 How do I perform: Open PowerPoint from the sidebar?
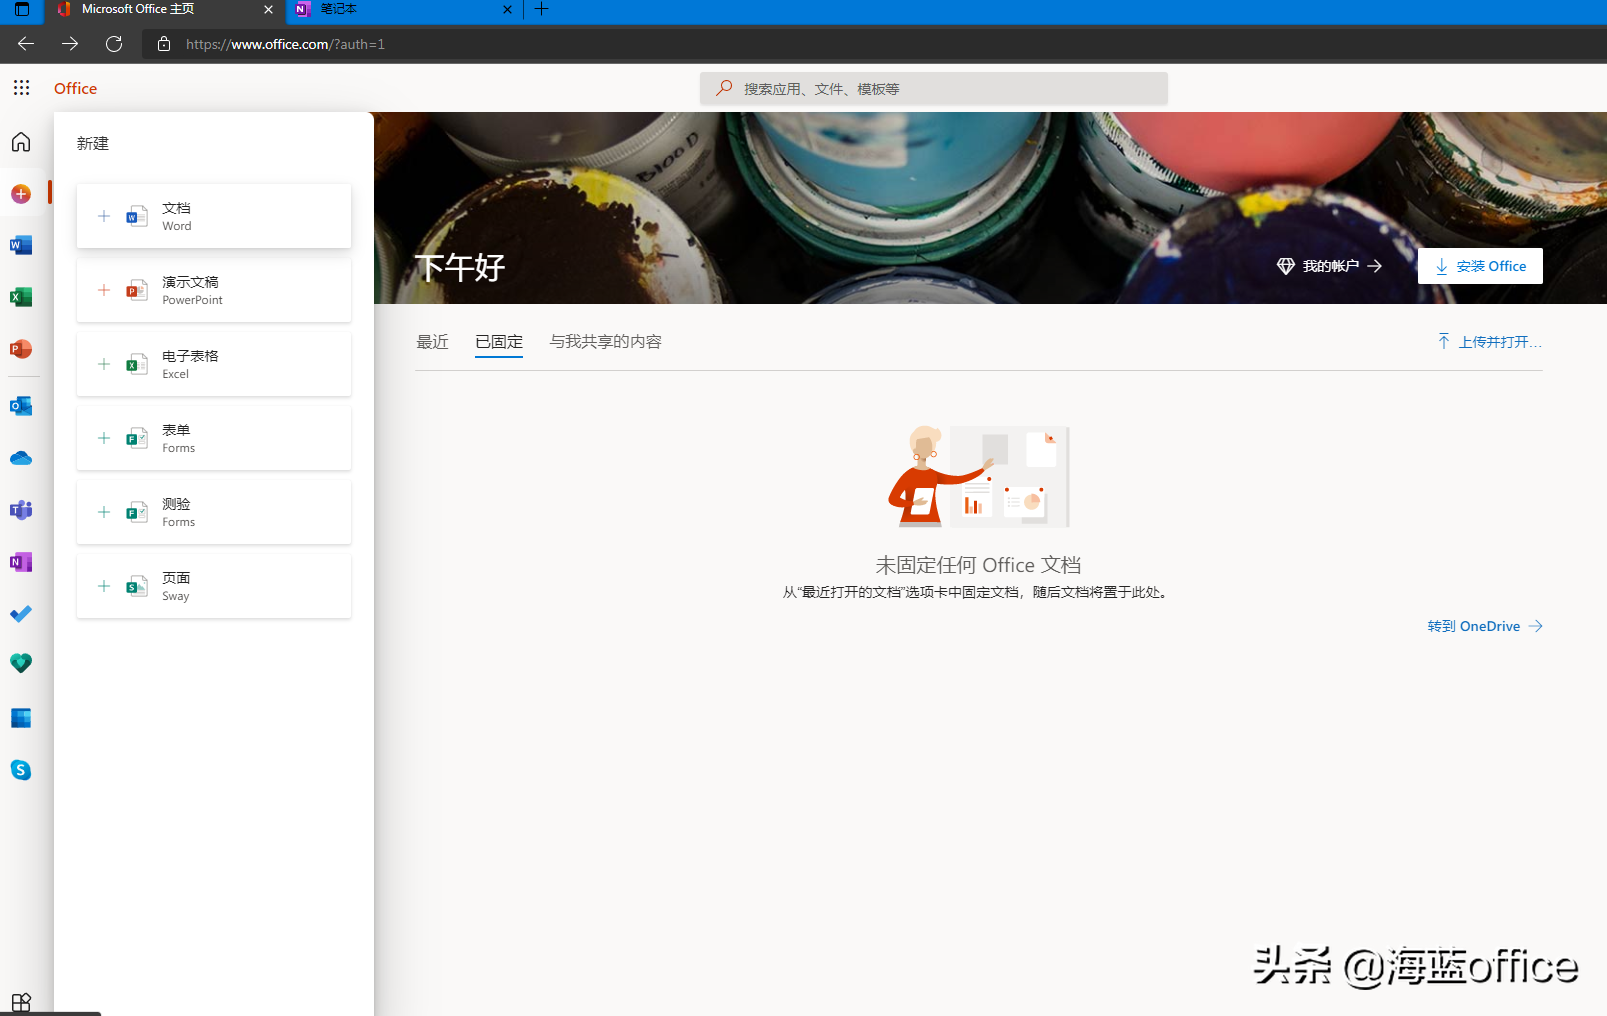point(21,349)
